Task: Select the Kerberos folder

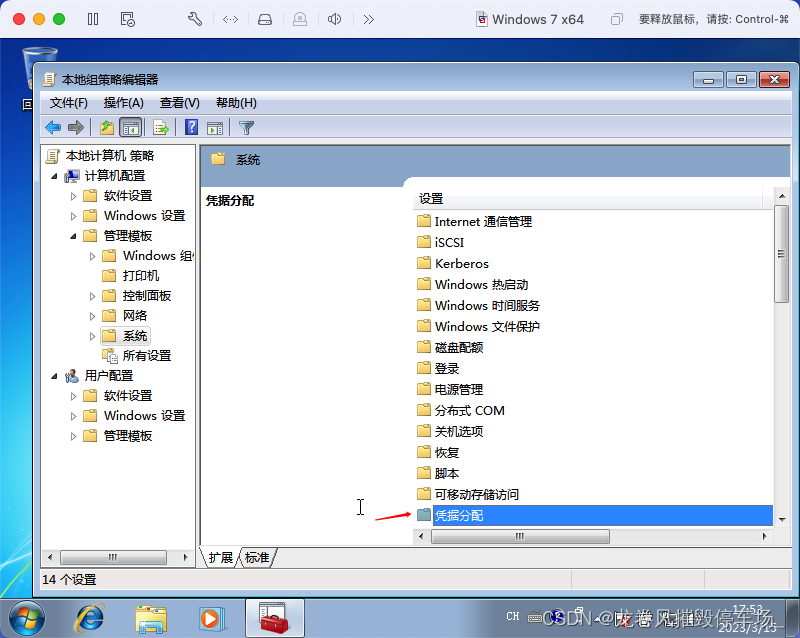Action: (x=461, y=263)
